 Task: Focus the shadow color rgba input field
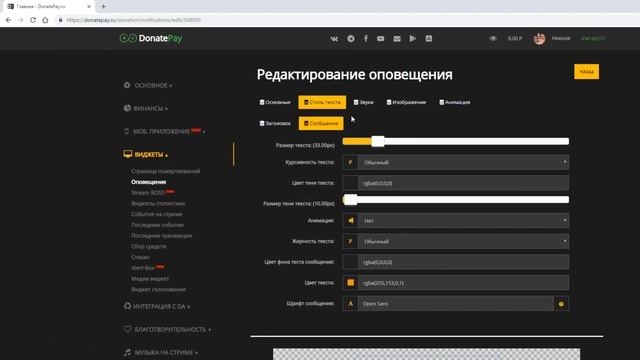tap(463, 183)
